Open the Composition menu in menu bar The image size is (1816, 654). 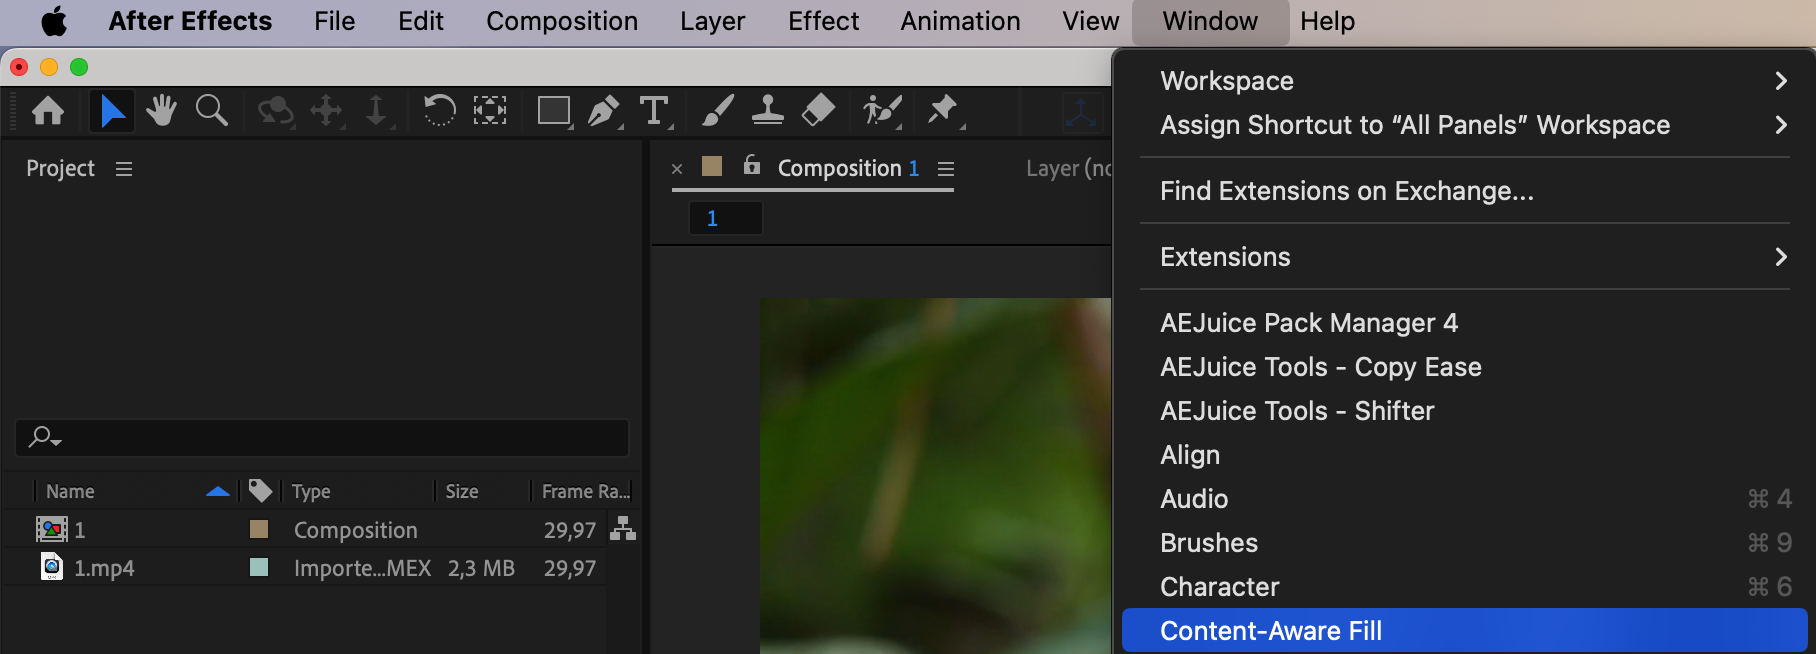coord(562,21)
